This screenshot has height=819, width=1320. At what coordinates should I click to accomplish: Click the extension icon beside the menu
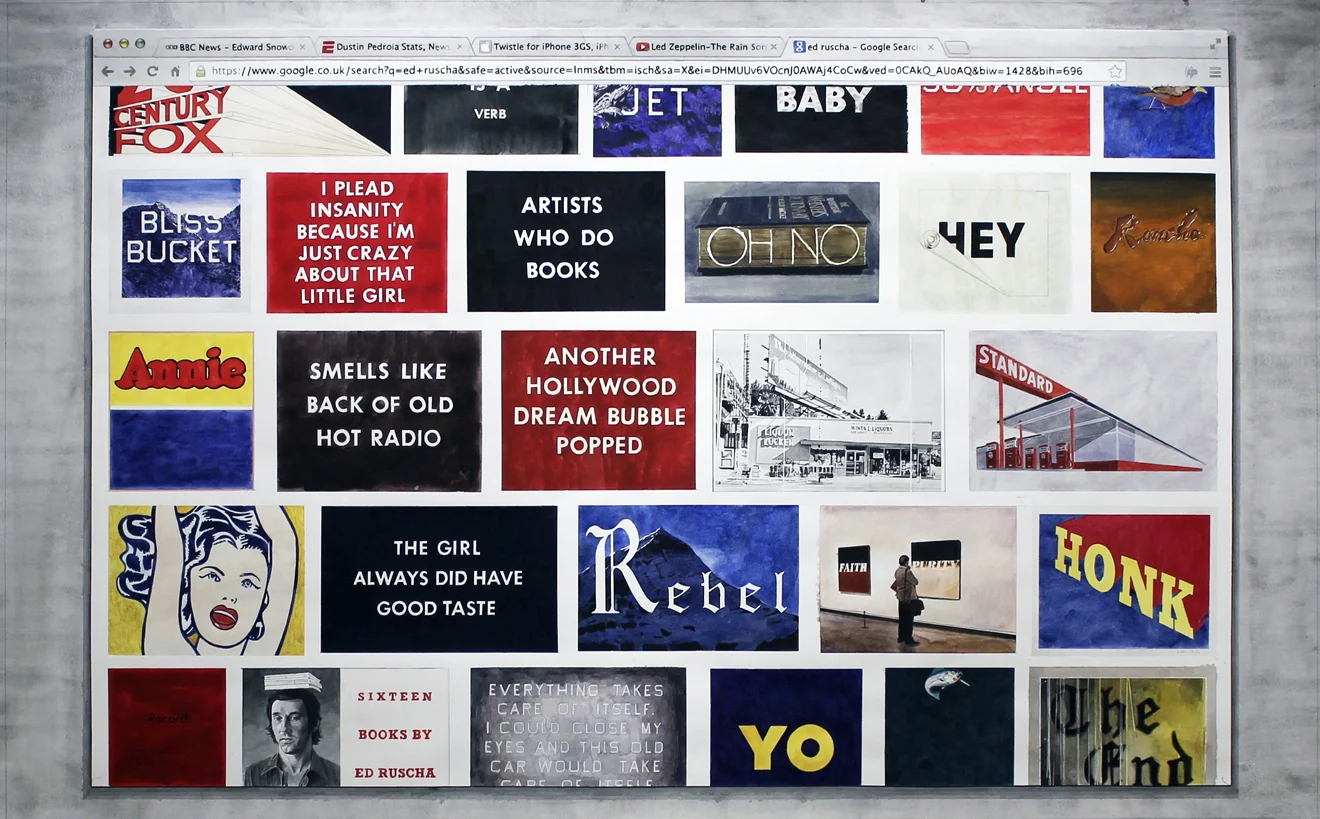tap(1191, 72)
